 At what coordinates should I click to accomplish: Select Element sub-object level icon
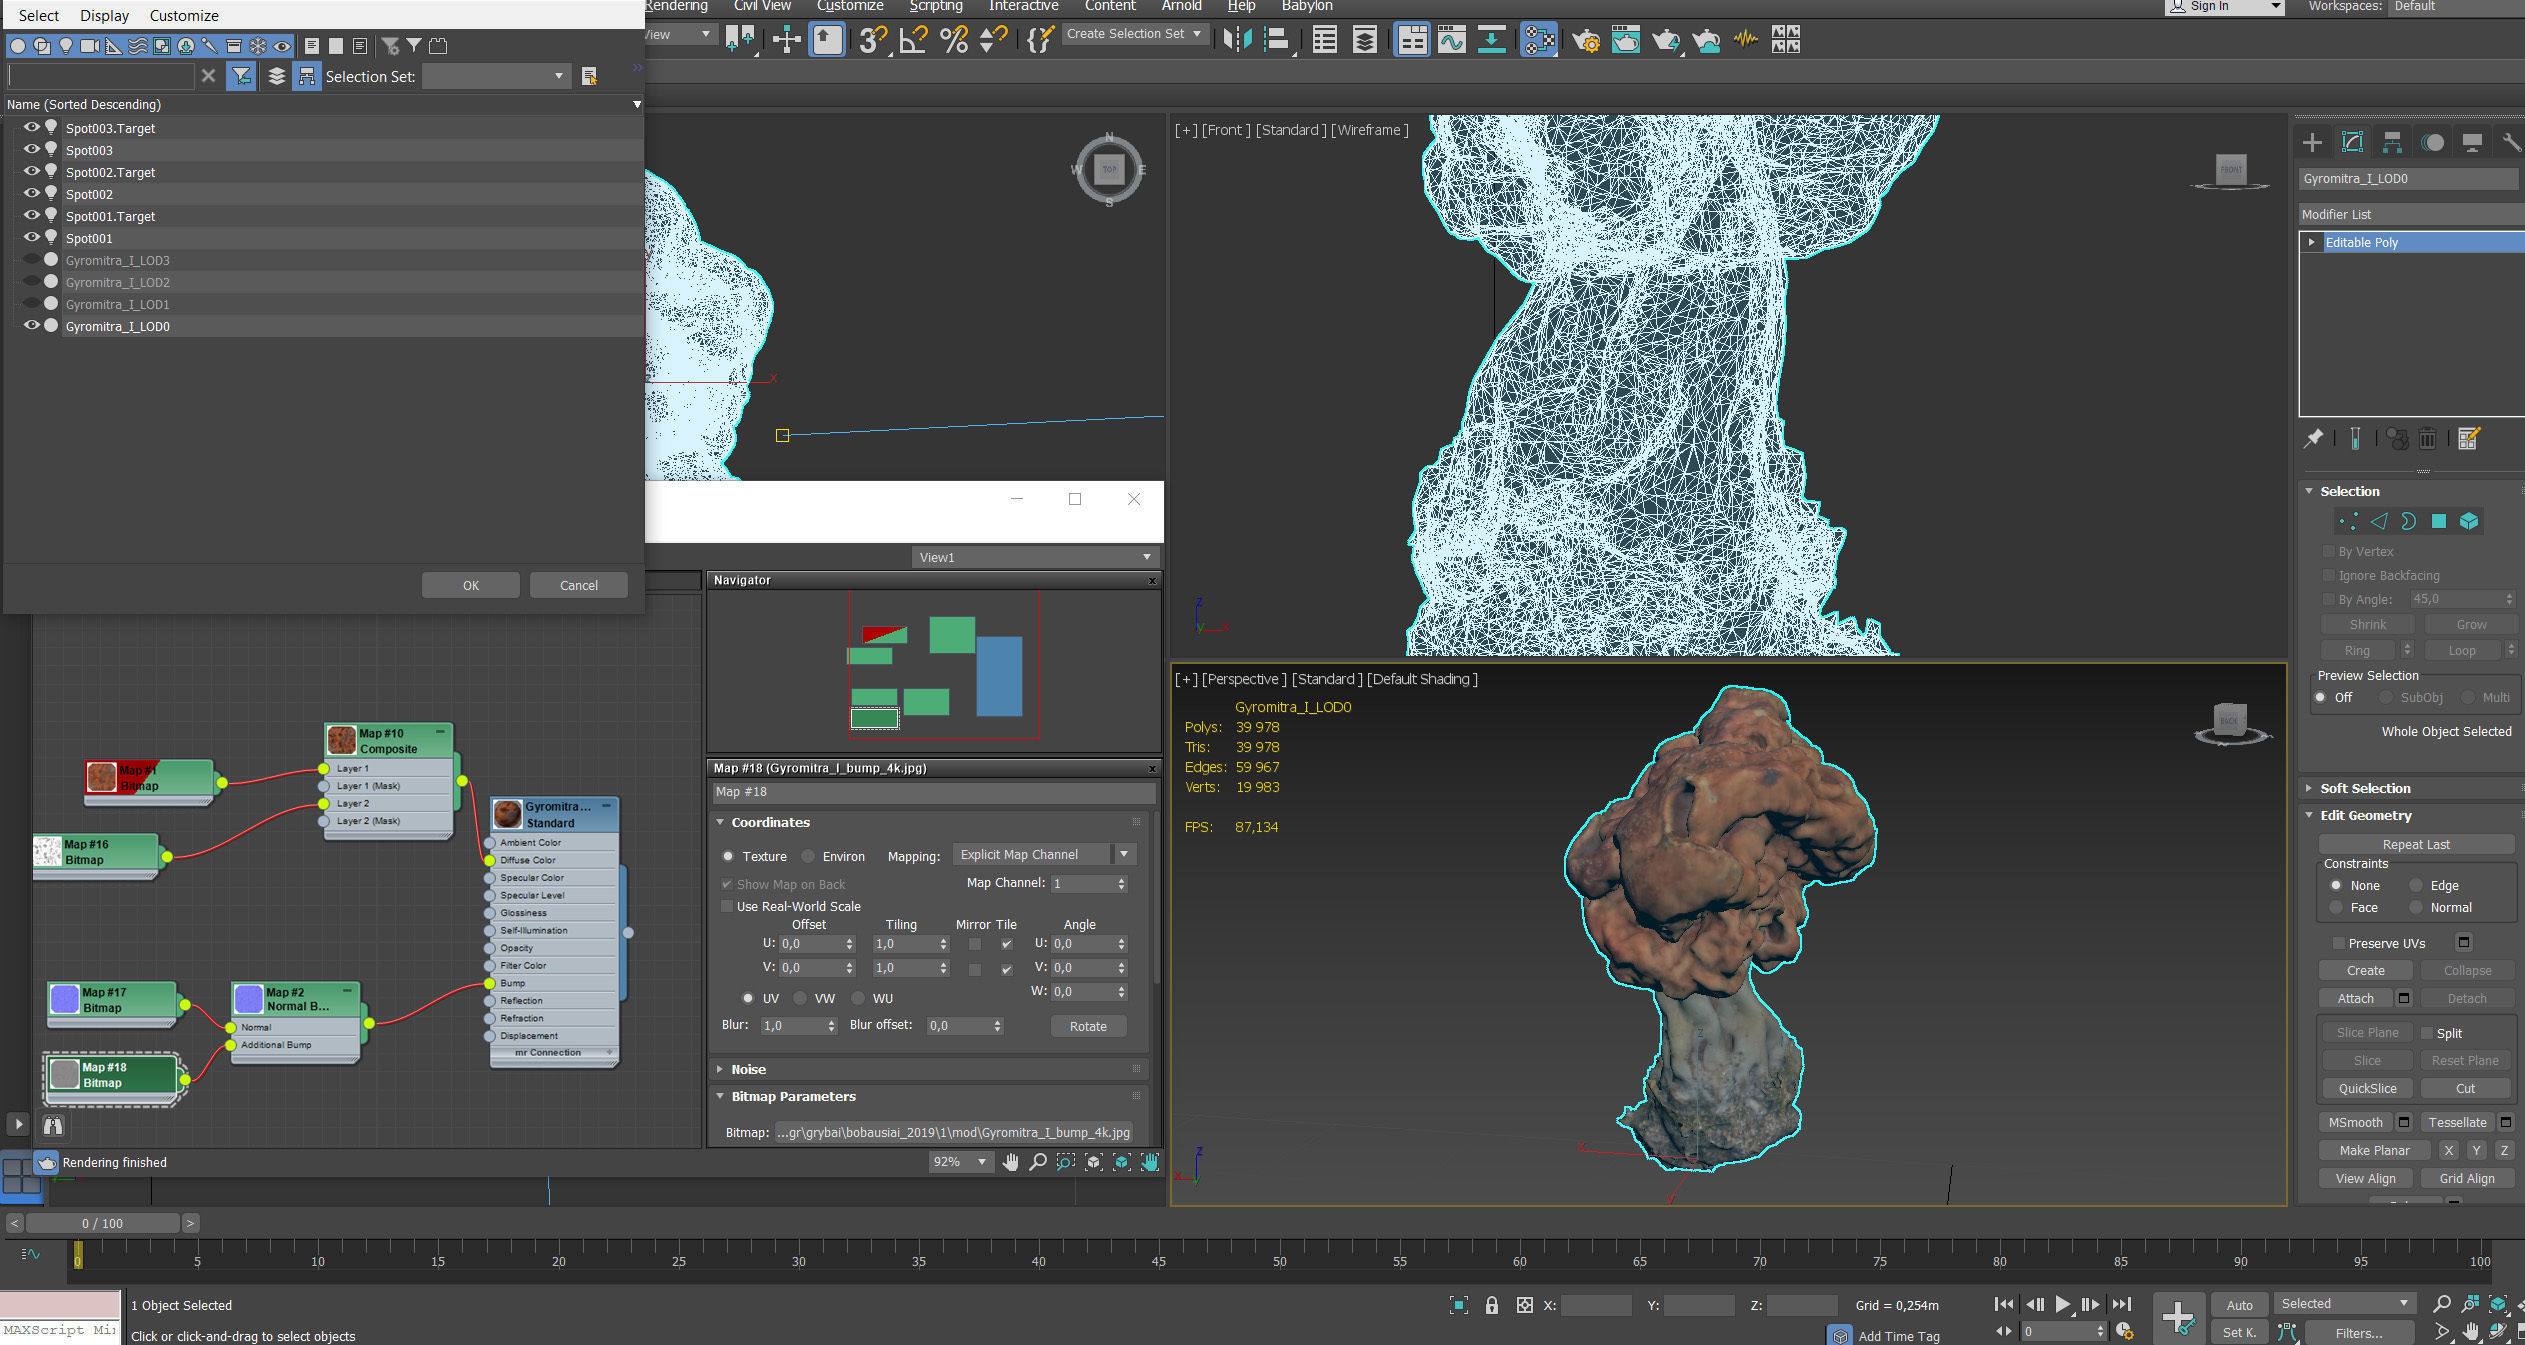(2469, 521)
